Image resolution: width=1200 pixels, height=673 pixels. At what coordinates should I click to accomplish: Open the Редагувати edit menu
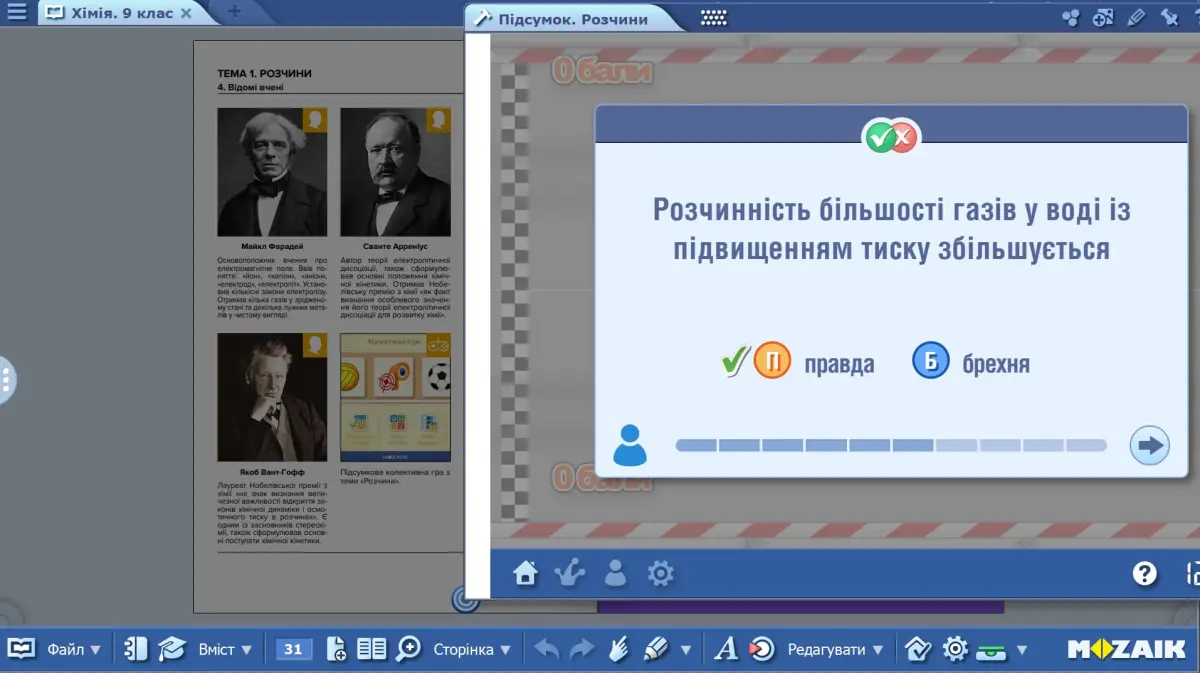pyautogui.click(x=835, y=649)
